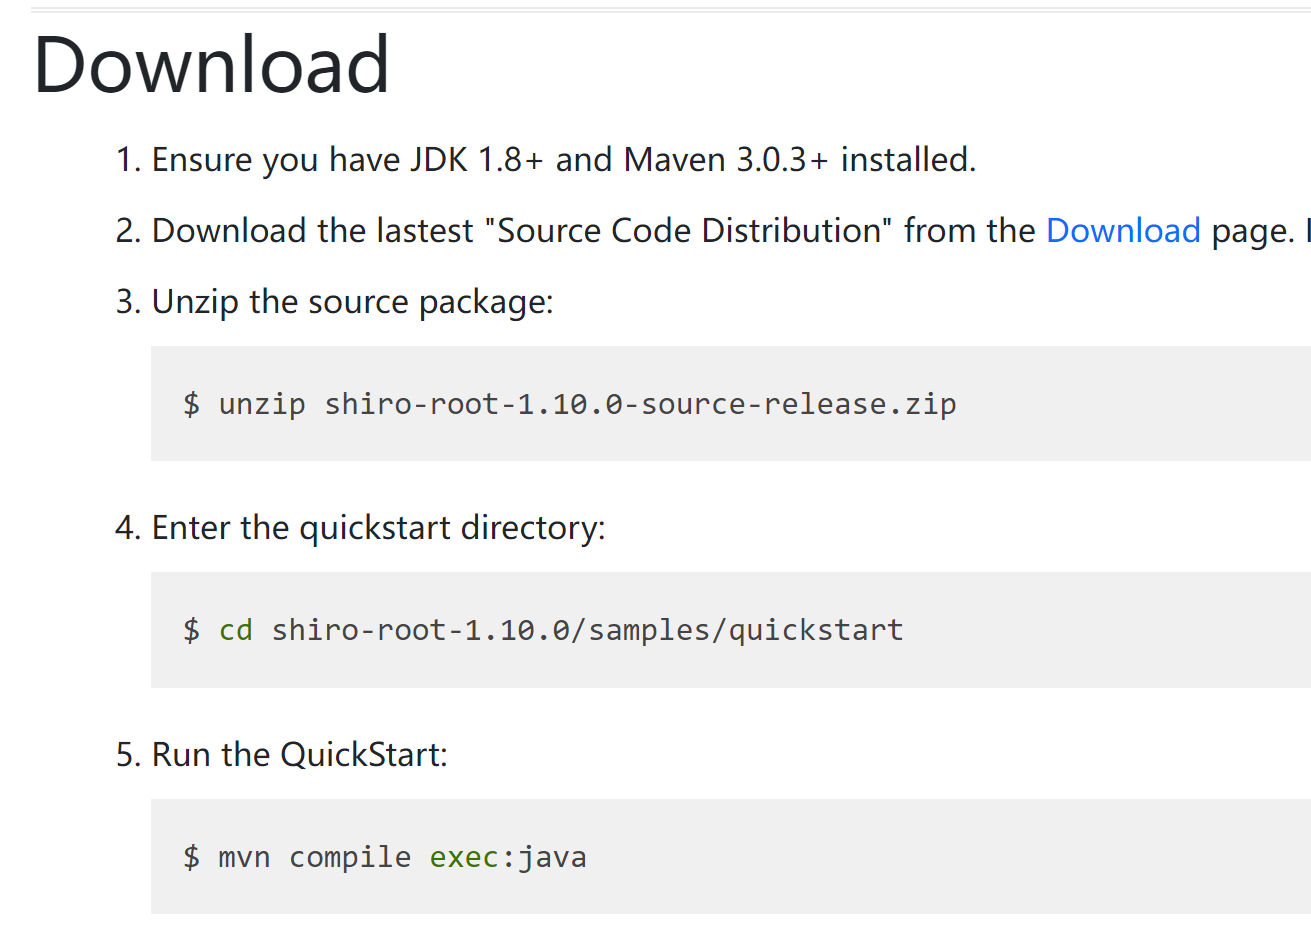Click the green cd keyword
Screen dimensions: 1311x936
[236, 630]
